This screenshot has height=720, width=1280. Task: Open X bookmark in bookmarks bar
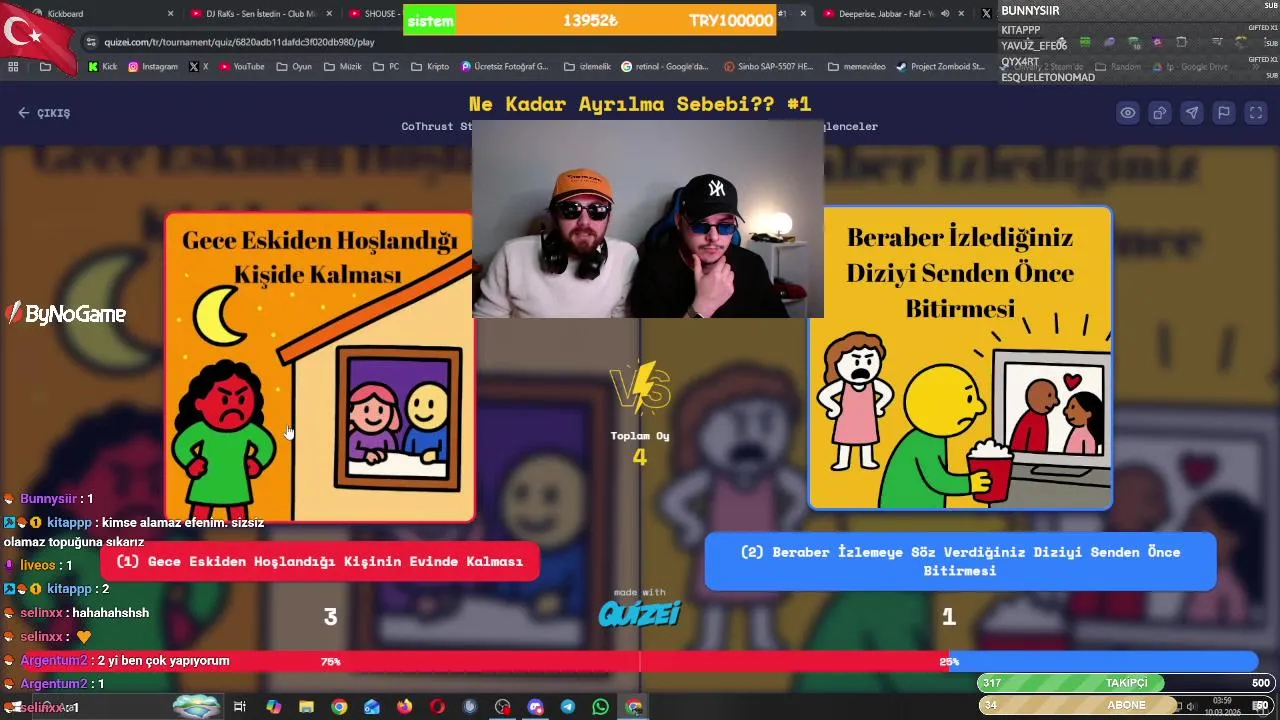[x=198, y=67]
